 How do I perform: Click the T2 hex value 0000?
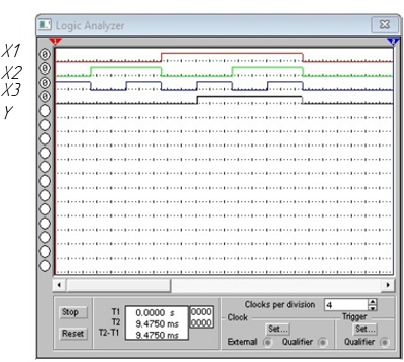201,323
